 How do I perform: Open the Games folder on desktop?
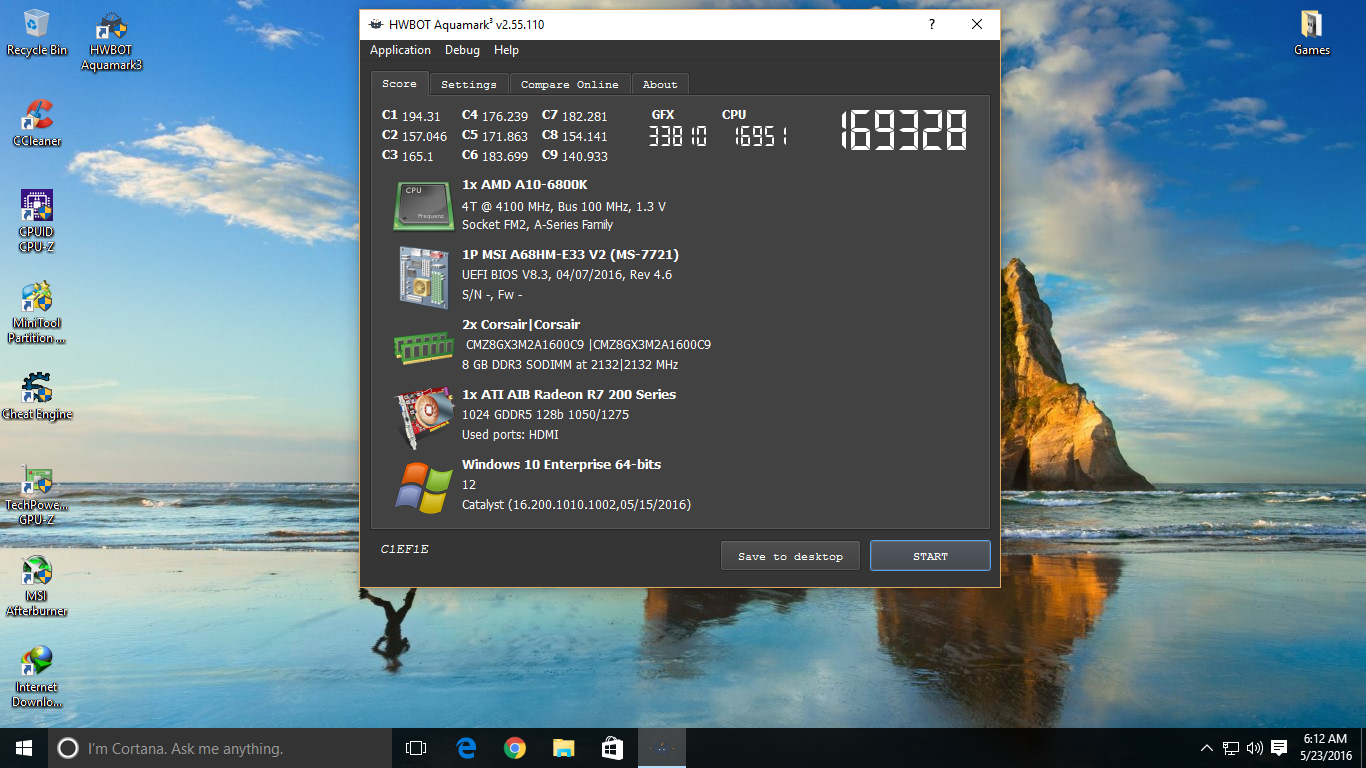1311,33
